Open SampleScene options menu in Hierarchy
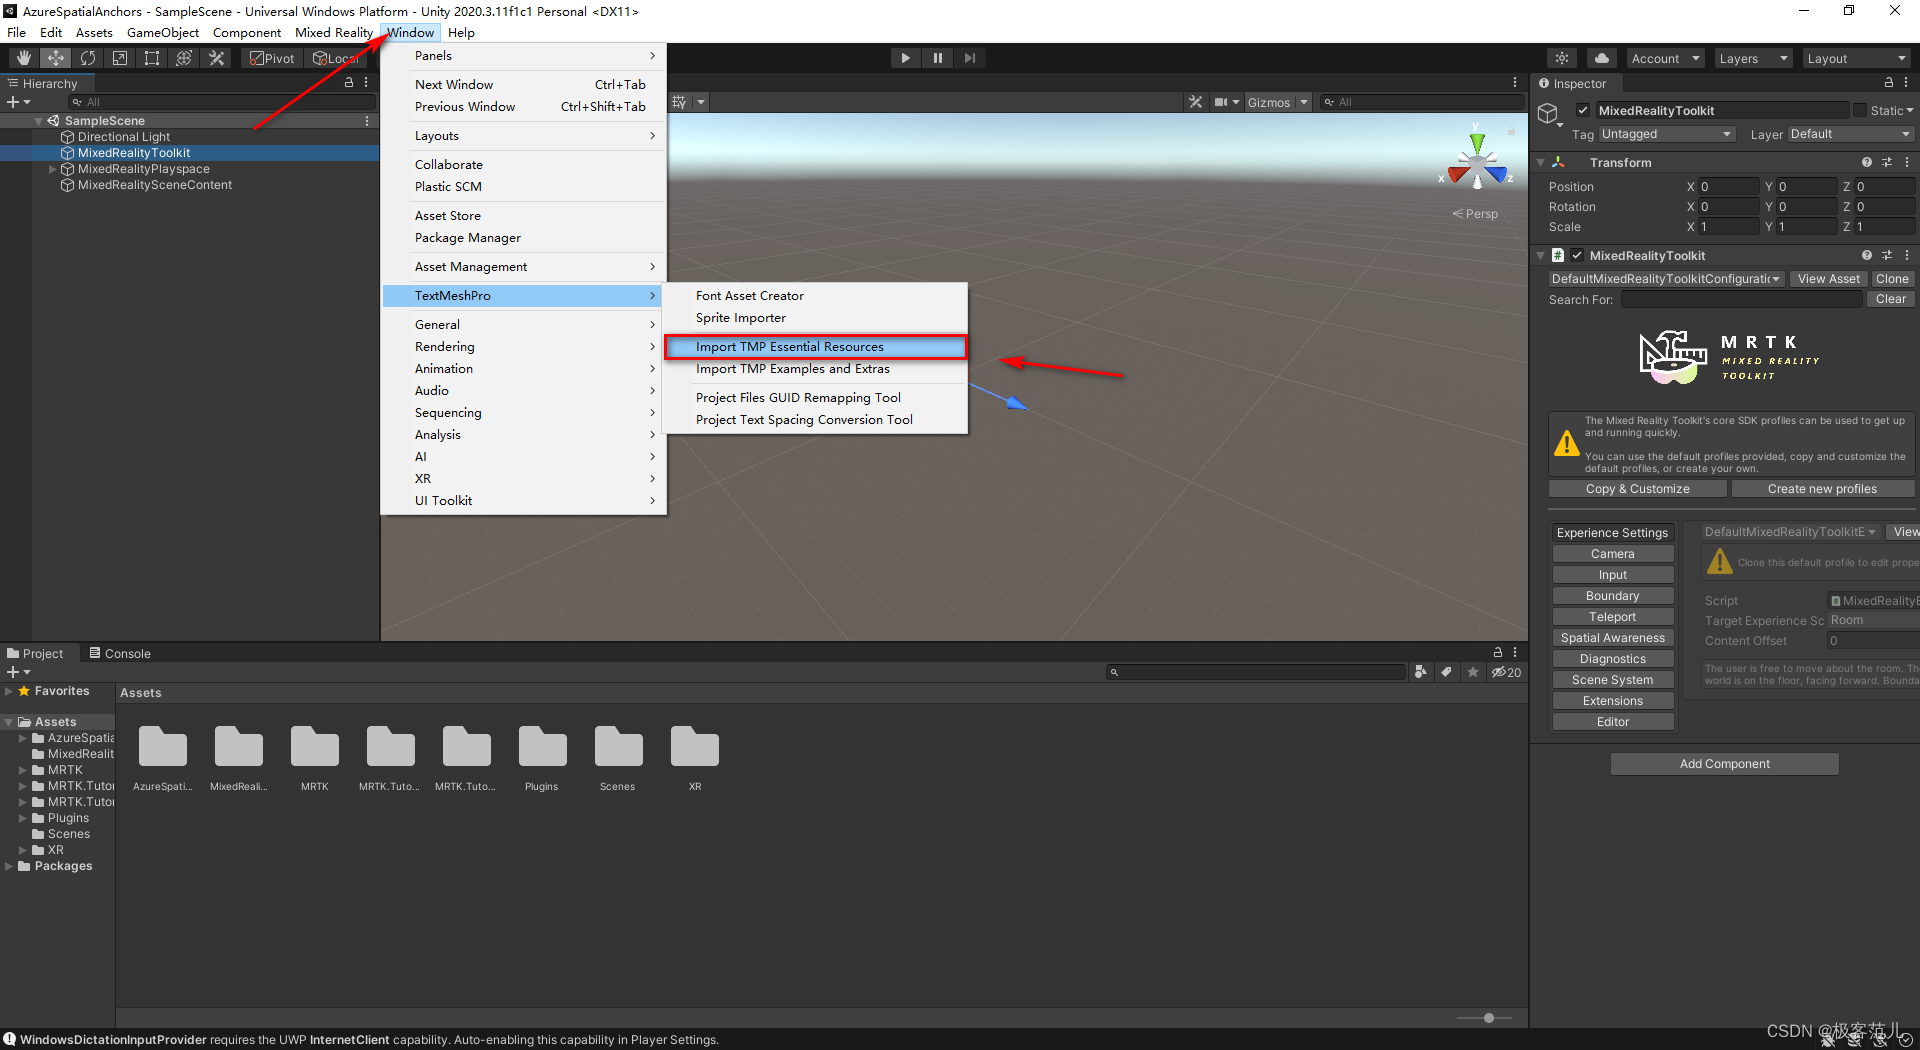 (367, 121)
